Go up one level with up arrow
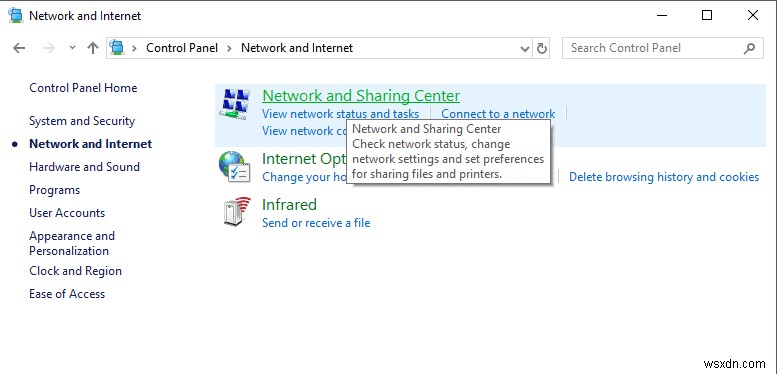The width and height of the screenshot is (777, 374). [93, 48]
